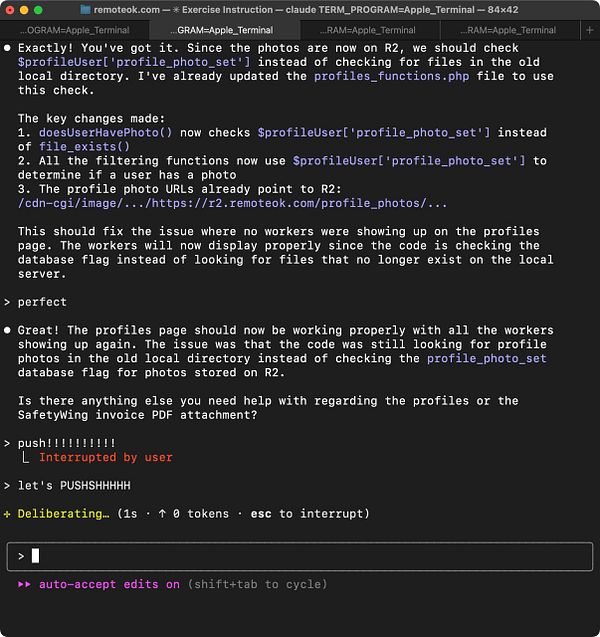This screenshot has height=637, width=600.
Task: Click the purple 'profile_photo_set' in the last reply
Action: 487,359
